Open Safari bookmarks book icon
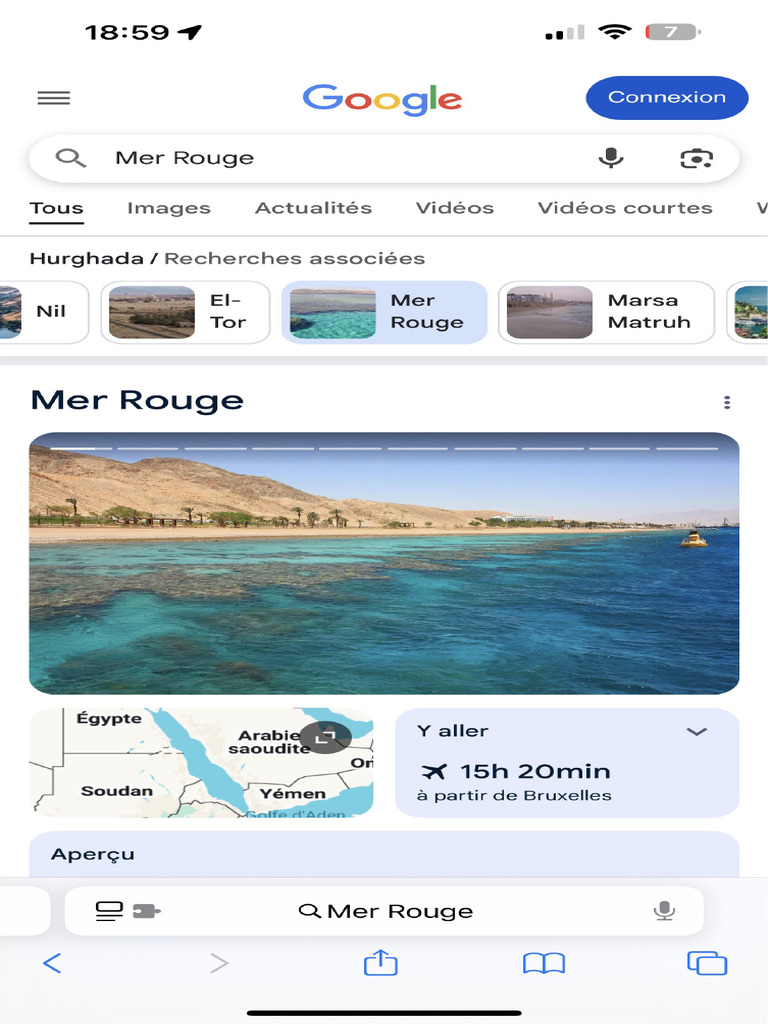This screenshot has height=1024, width=768. click(544, 963)
